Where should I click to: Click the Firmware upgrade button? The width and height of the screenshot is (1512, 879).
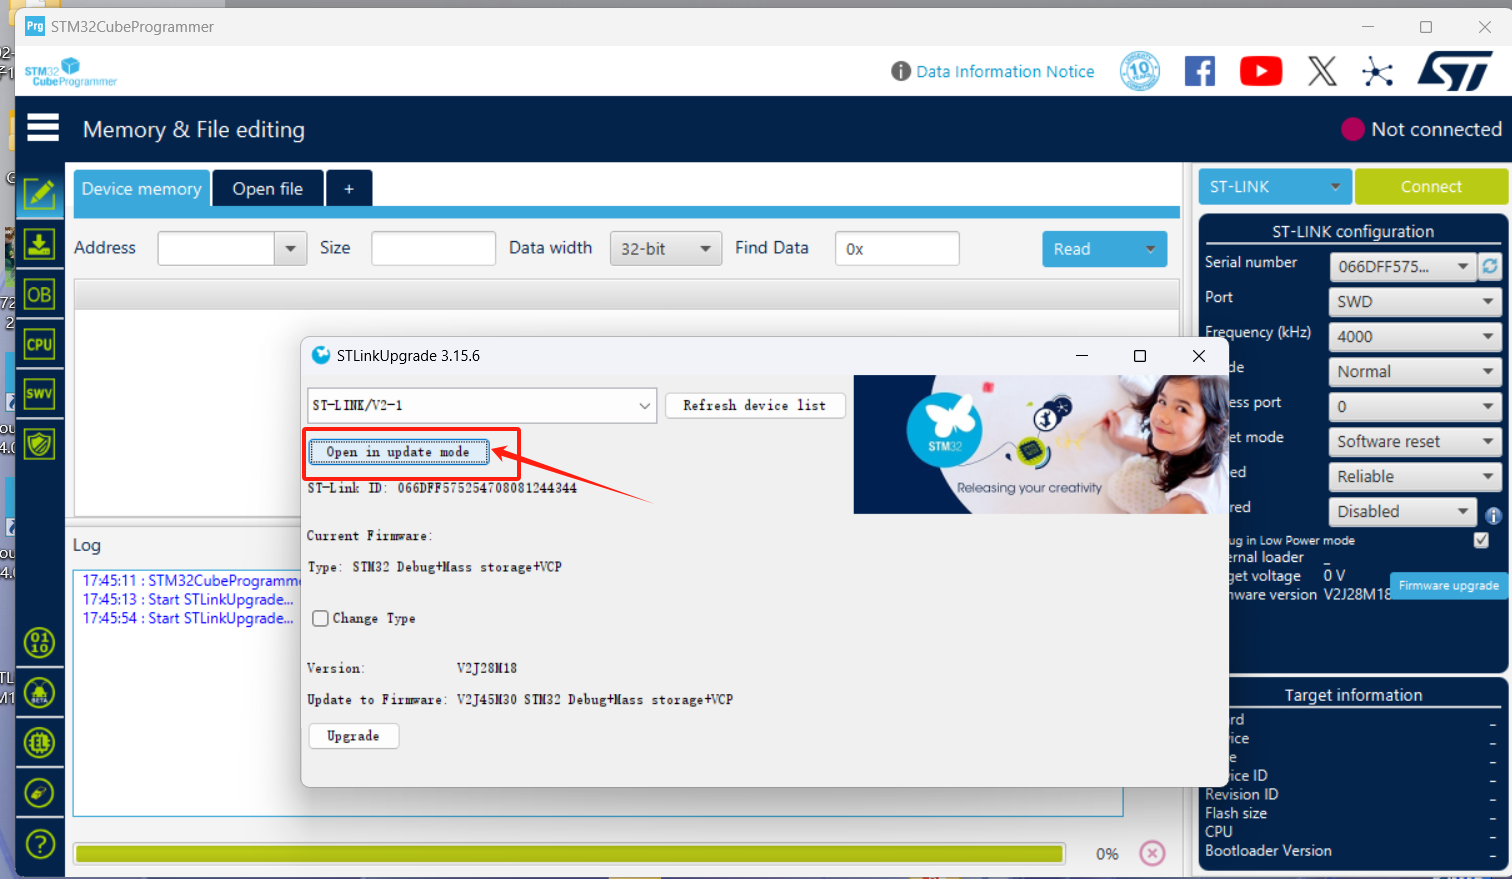[1448, 586]
